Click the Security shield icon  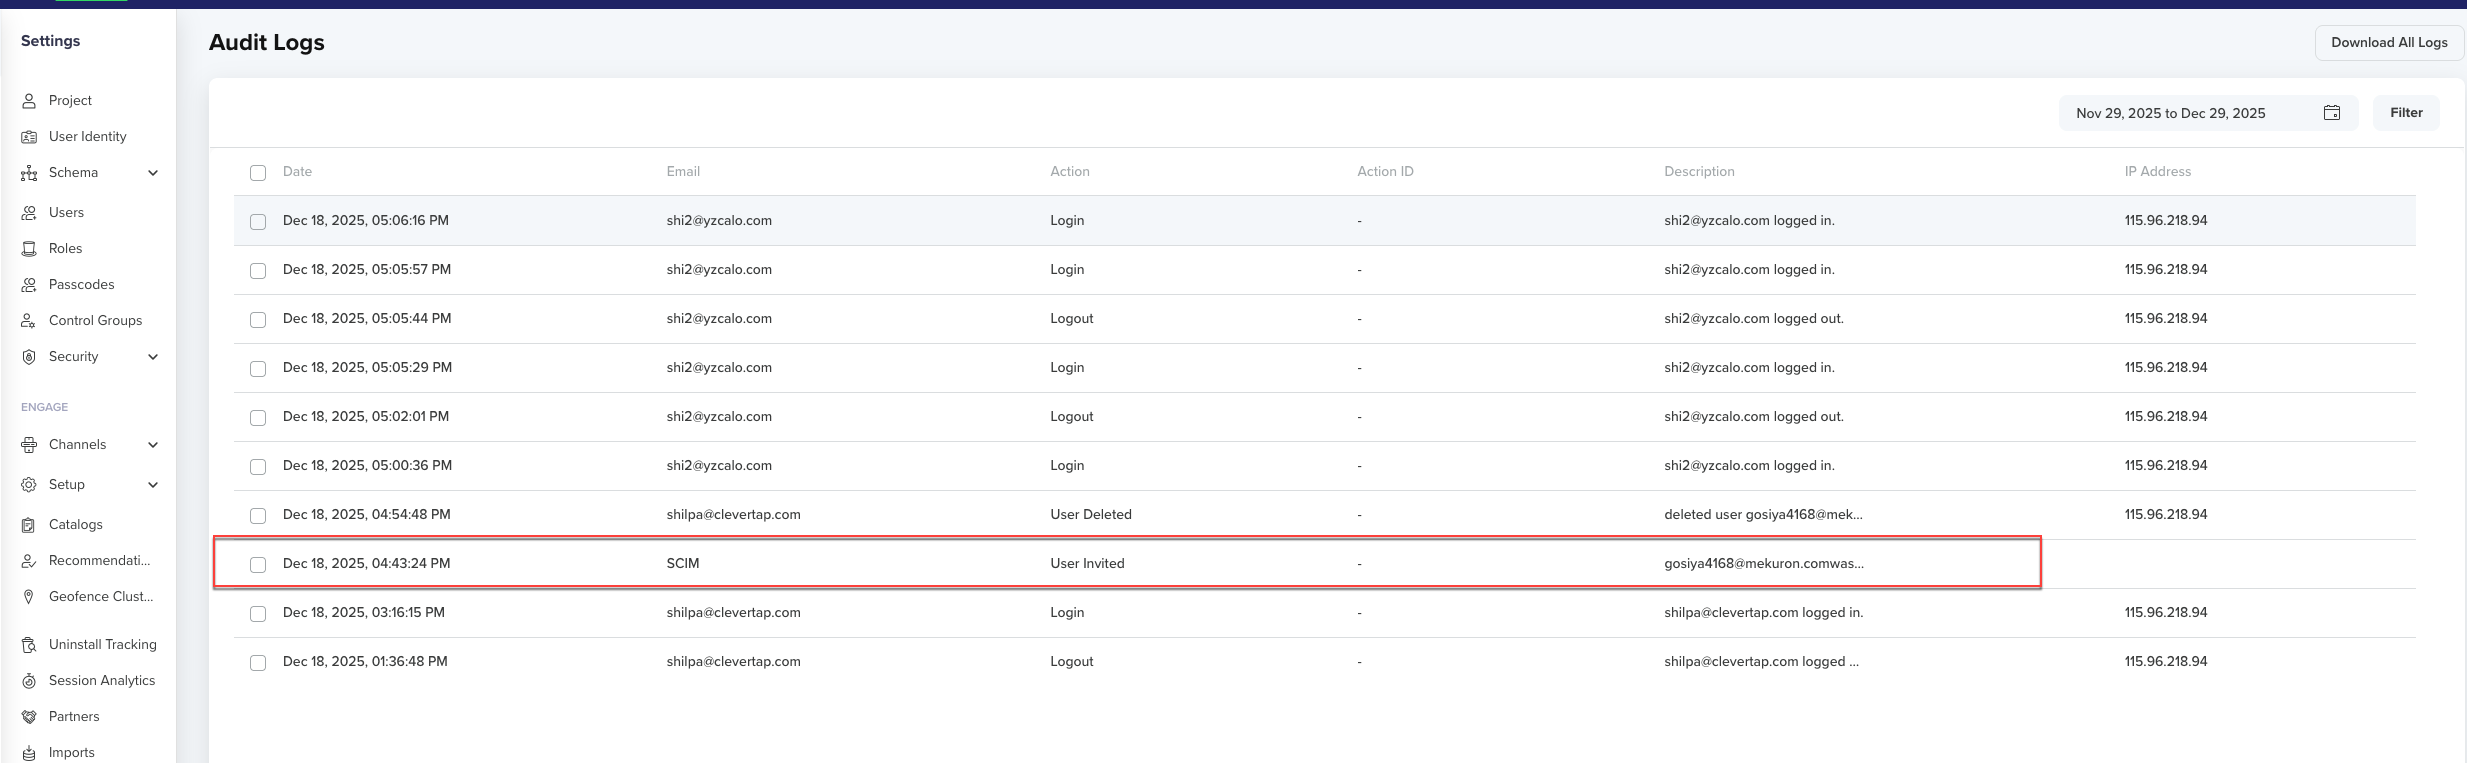[x=29, y=357]
